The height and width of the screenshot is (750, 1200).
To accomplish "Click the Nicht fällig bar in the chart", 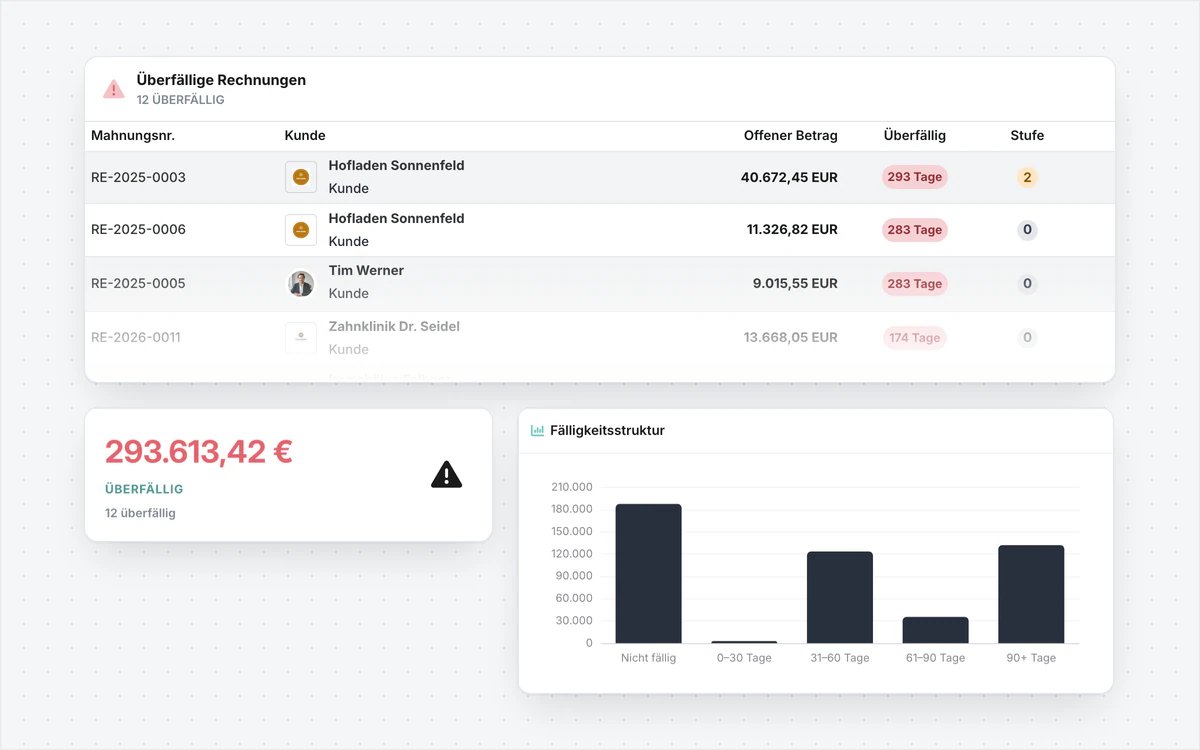I will pos(648,574).
